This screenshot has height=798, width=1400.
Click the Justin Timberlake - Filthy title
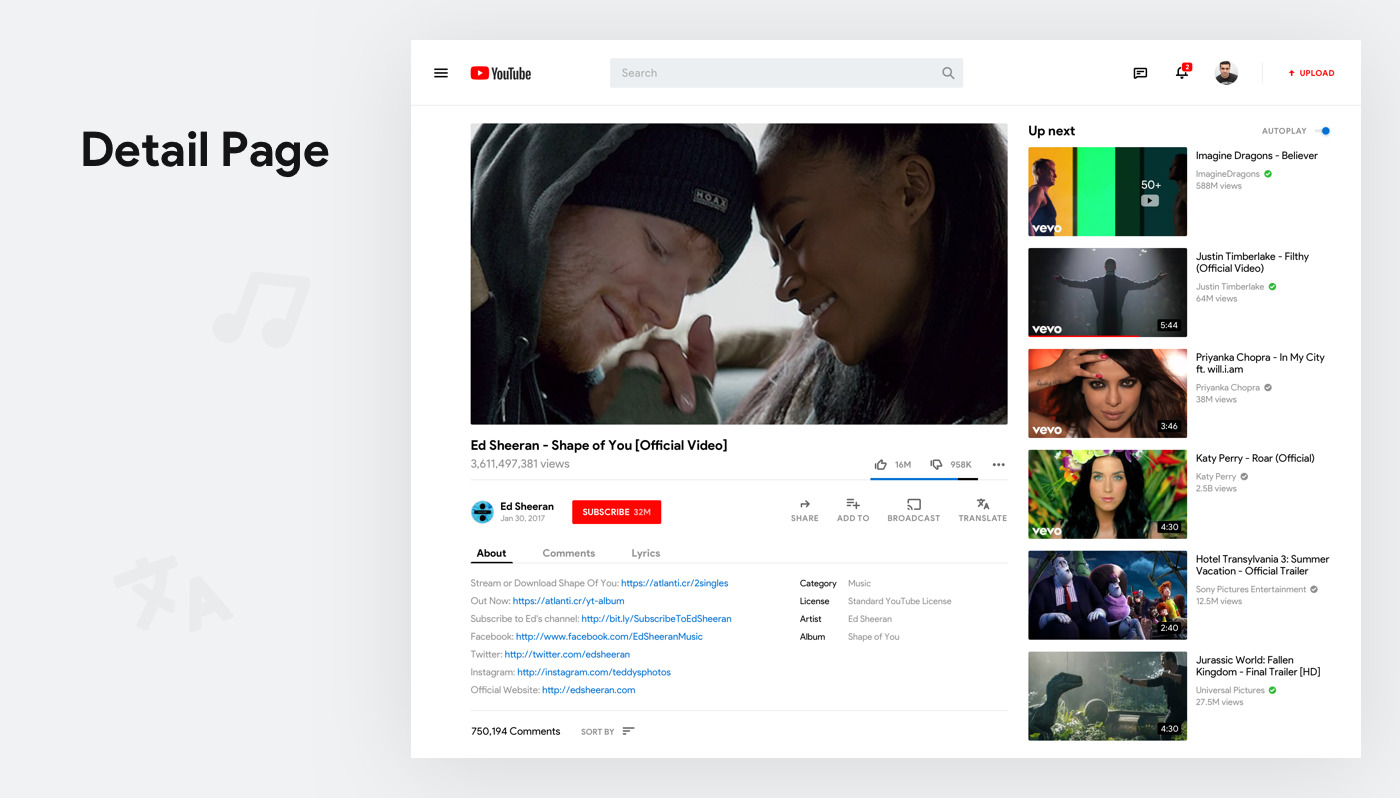[1252, 262]
